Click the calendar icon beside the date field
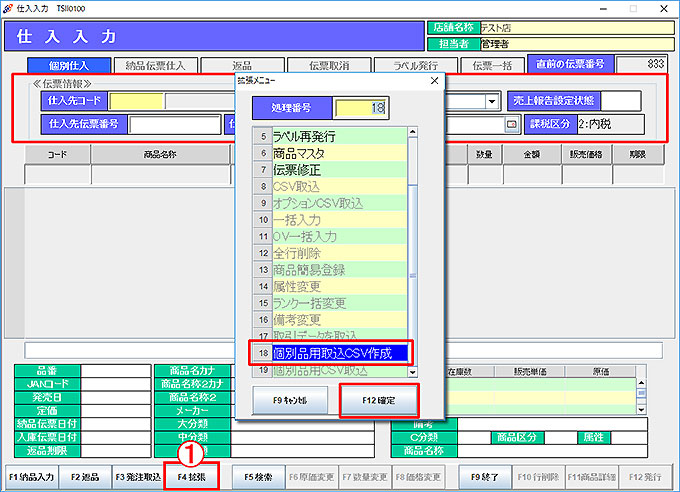Viewport: 680px width, 492px height. [x=512, y=125]
